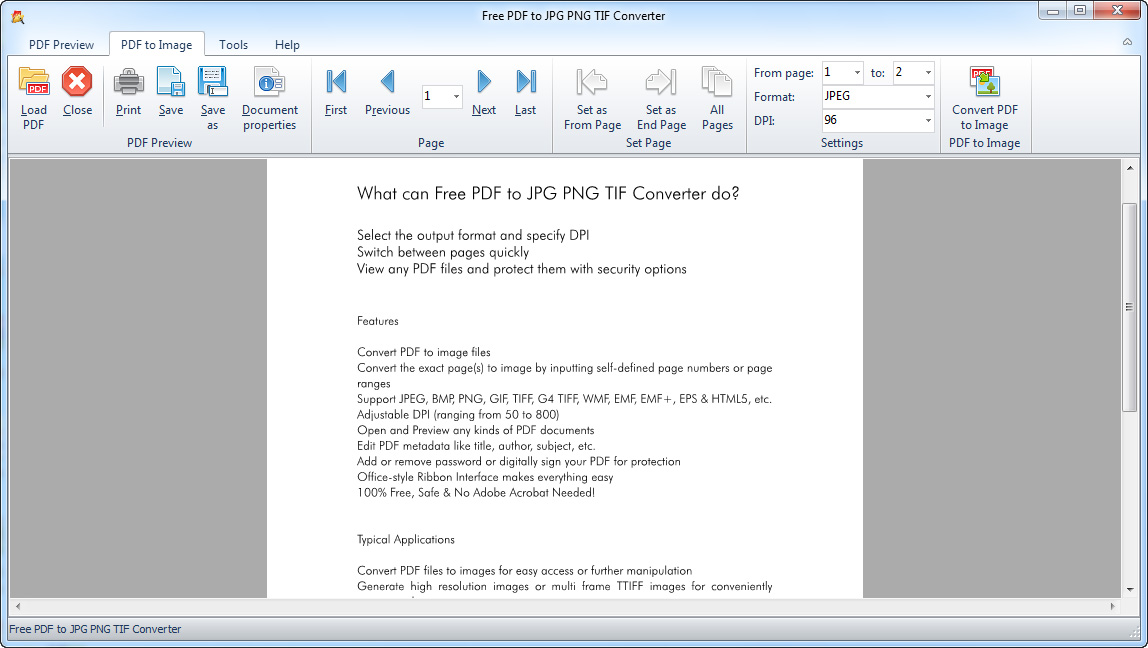
Task: Print the PDF with the printer icon
Action: coord(128,81)
